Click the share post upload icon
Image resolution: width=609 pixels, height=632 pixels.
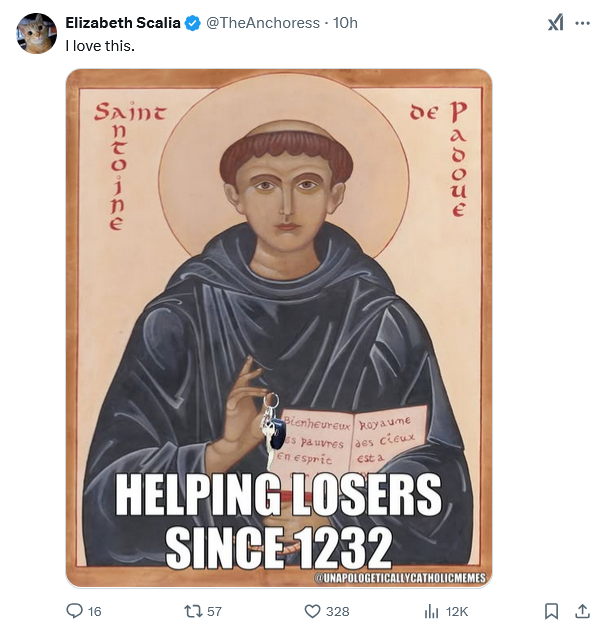[582, 611]
